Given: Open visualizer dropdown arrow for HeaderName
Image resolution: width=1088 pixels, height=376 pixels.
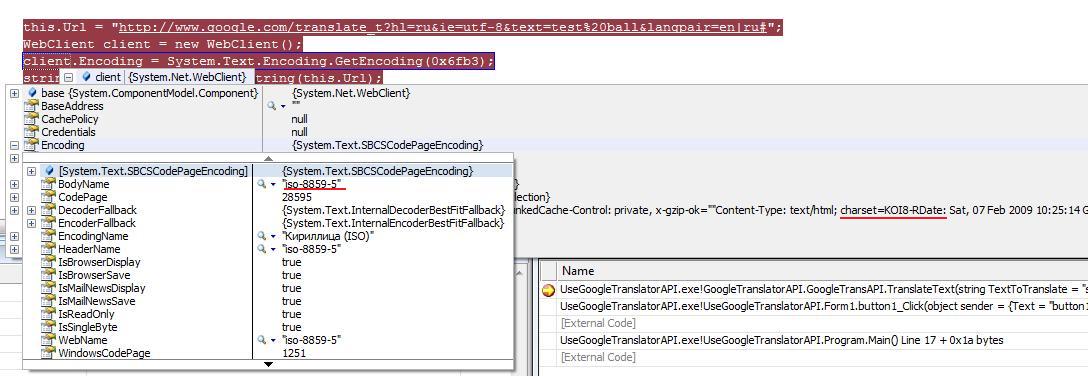Looking at the screenshot, I should coord(273,250).
